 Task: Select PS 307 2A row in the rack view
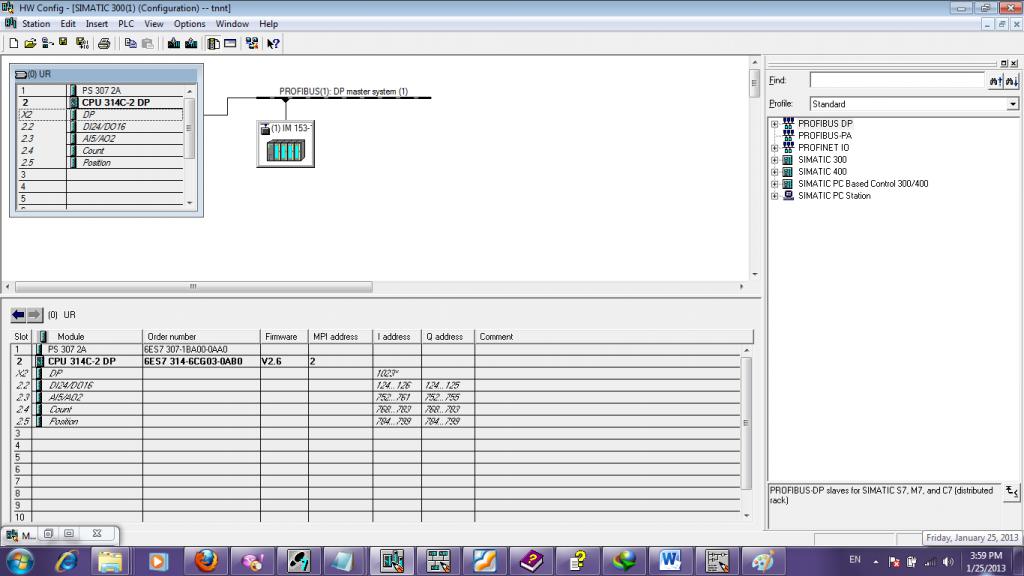(101, 91)
